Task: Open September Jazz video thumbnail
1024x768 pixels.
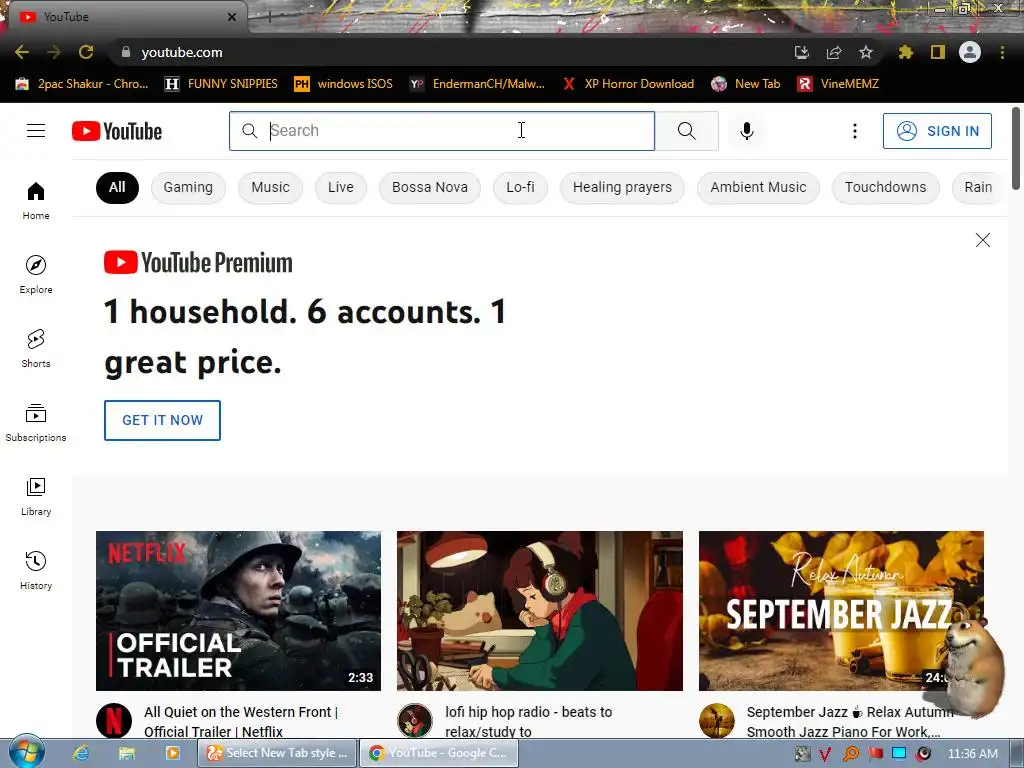Action: [x=841, y=611]
